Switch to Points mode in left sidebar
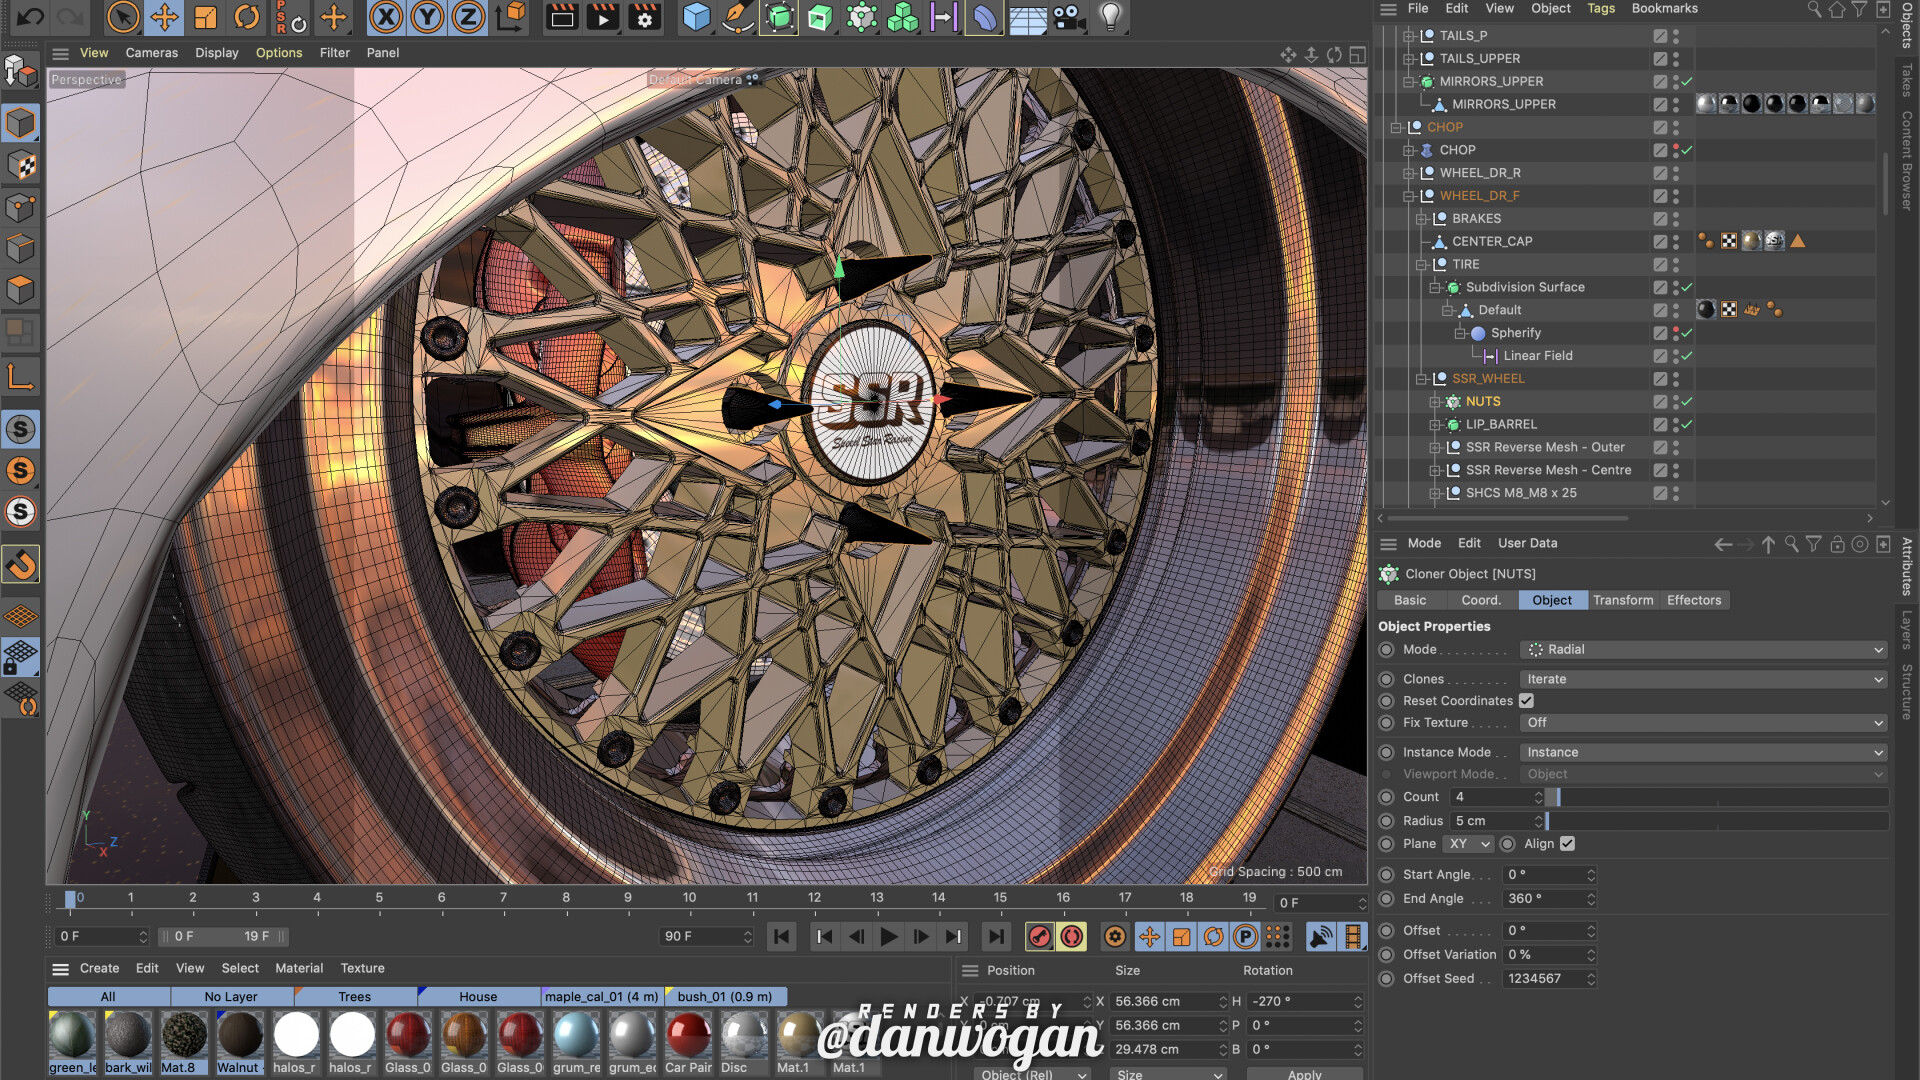Image resolution: width=1920 pixels, height=1080 pixels. [x=20, y=207]
